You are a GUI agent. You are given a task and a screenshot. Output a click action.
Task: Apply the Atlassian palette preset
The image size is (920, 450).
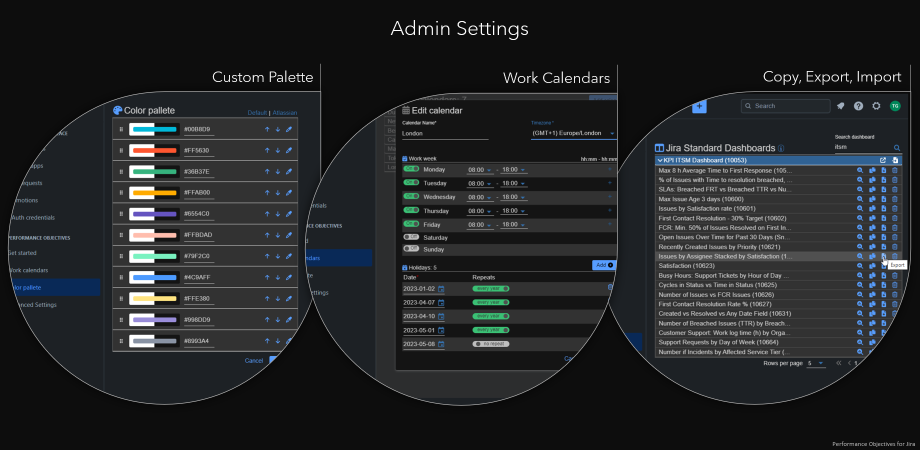pyautogui.click(x=284, y=113)
